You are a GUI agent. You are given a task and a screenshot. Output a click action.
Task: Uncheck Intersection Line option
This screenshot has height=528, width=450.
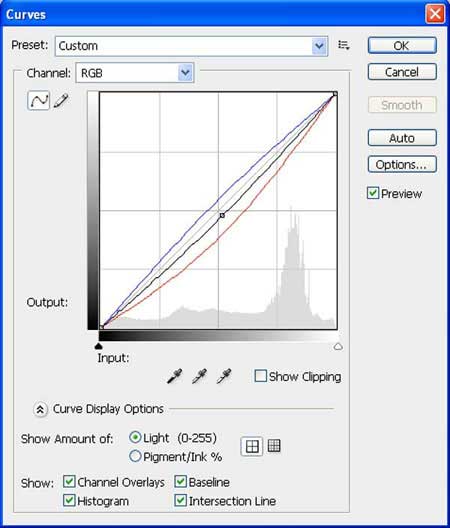click(x=181, y=500)
